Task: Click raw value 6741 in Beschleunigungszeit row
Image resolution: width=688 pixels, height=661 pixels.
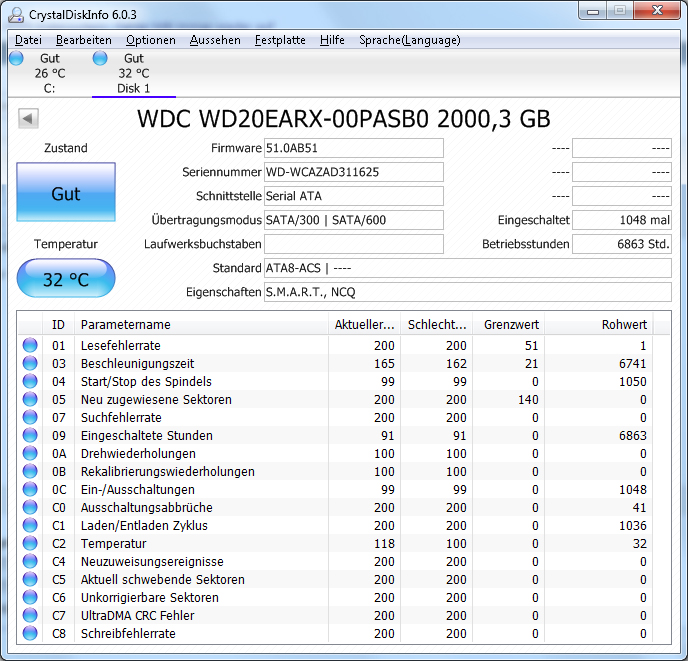Action: pyautogui.click(x=633, y=363)
